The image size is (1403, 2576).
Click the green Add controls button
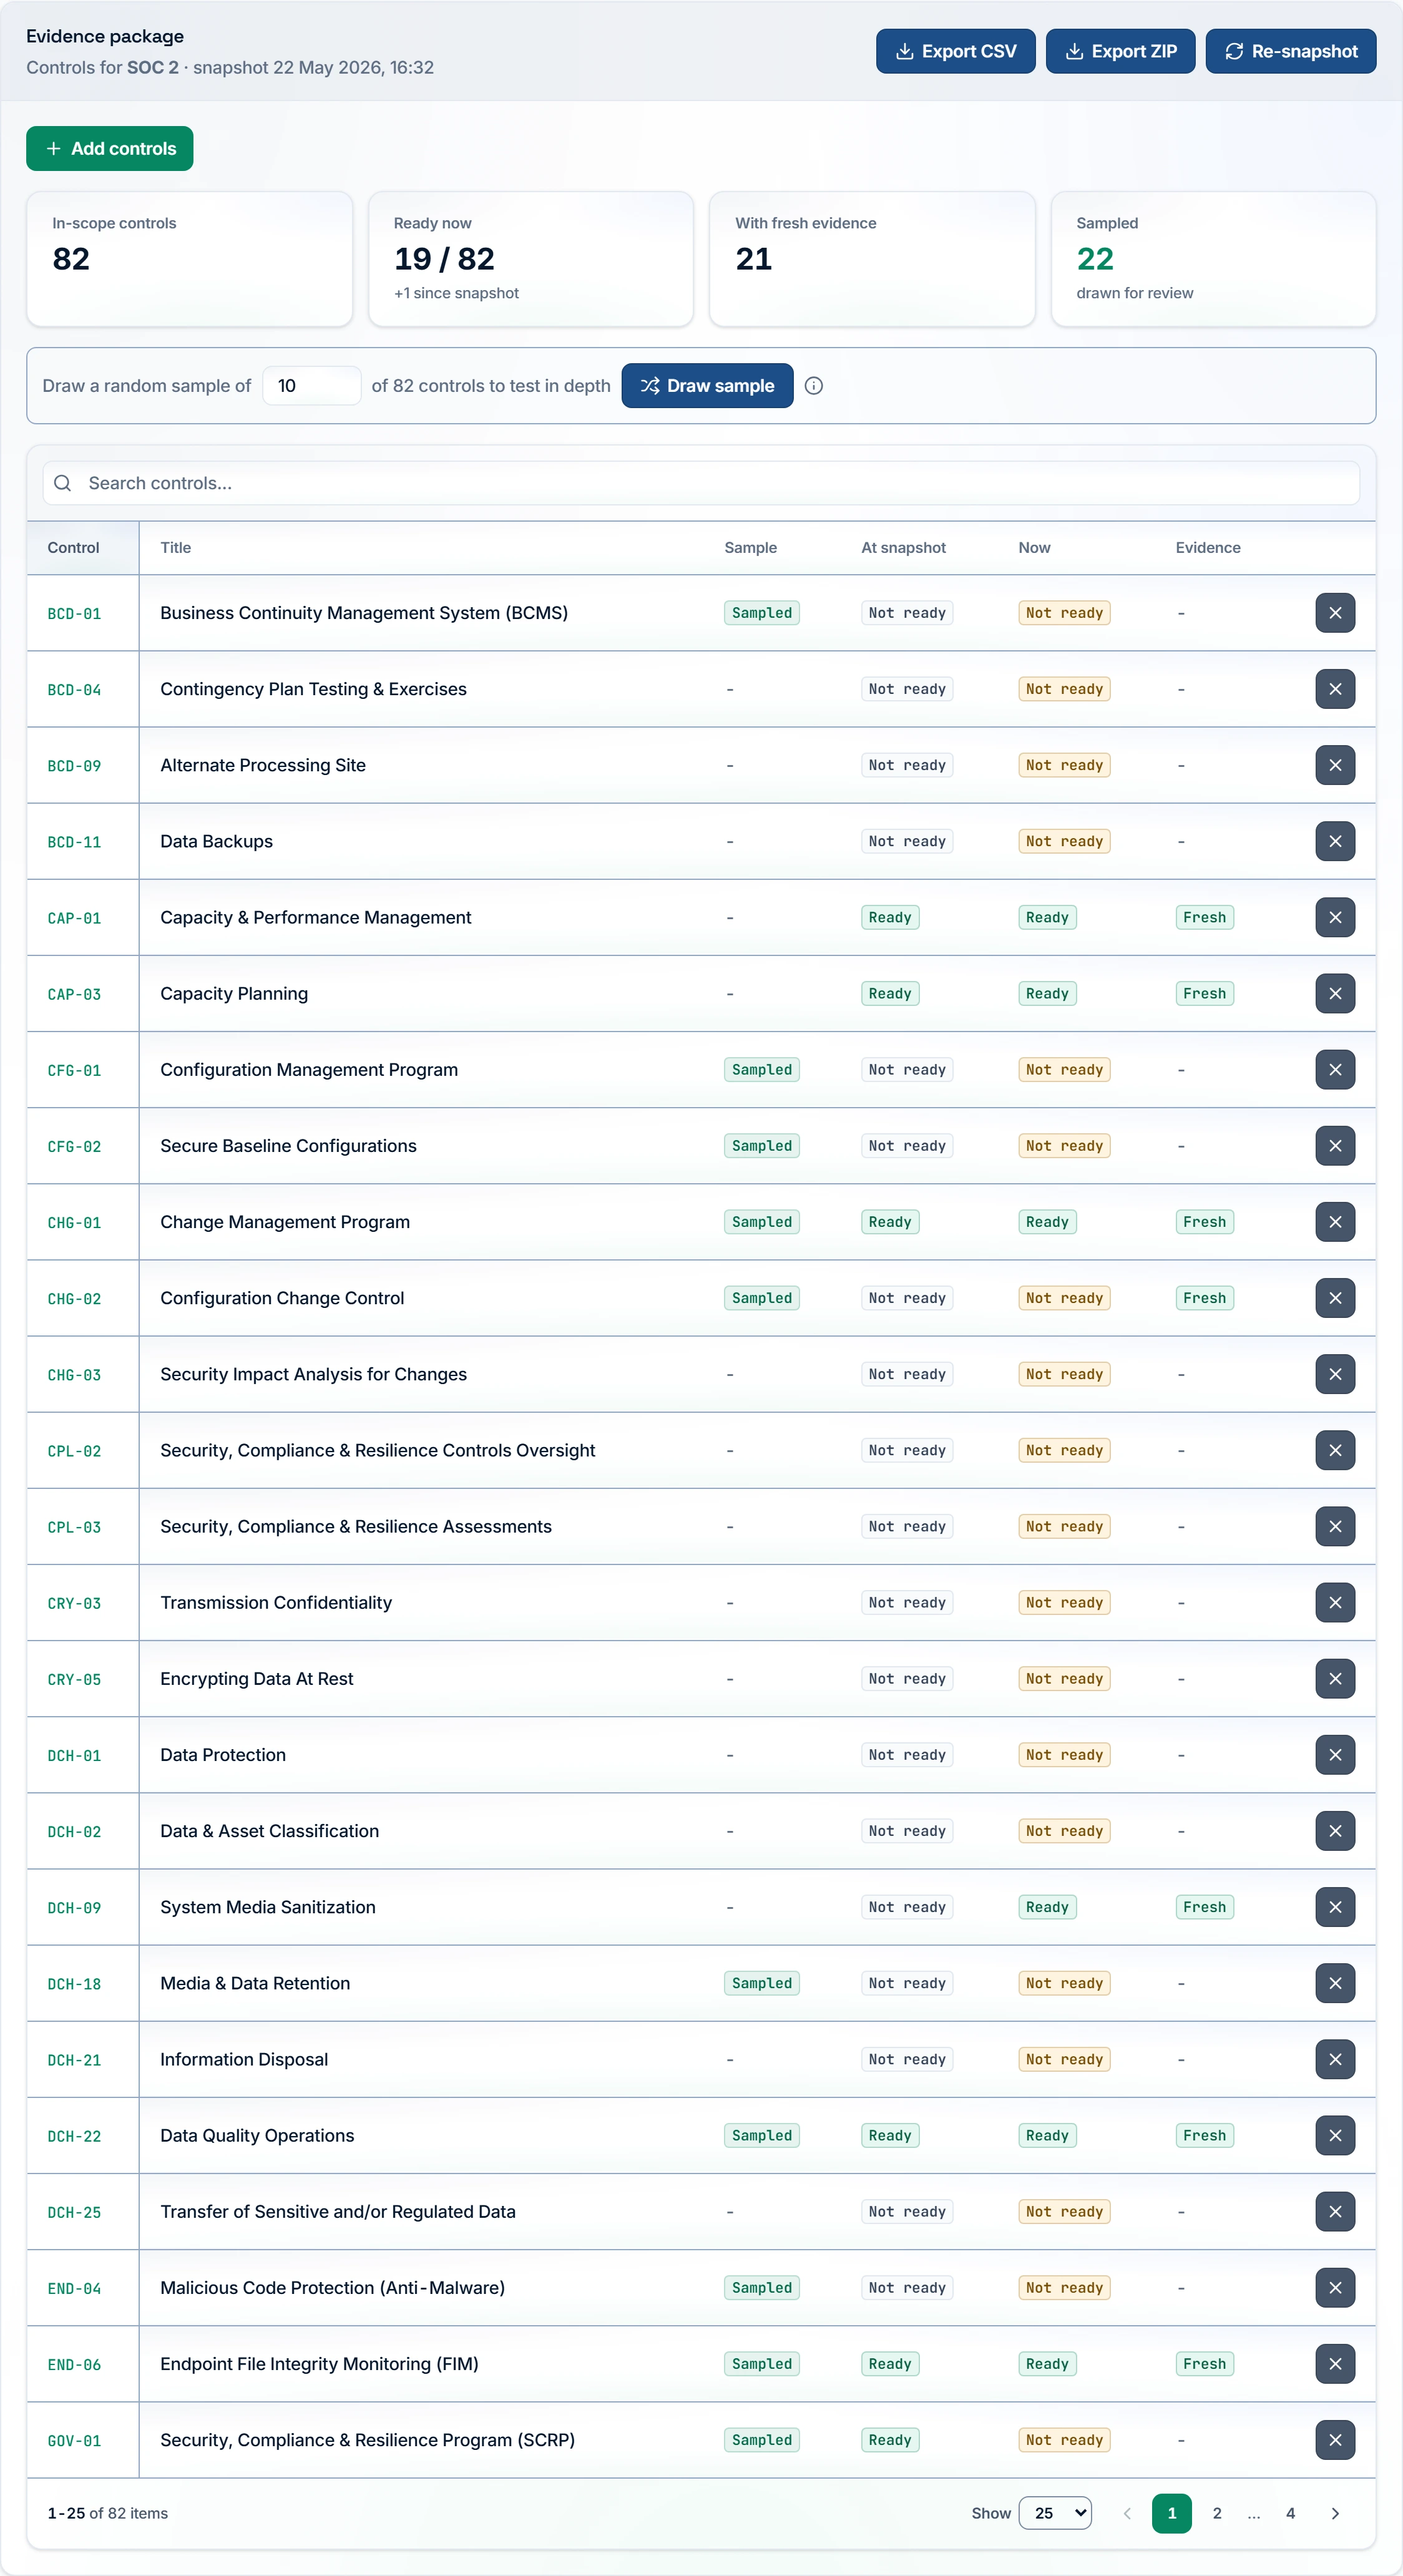pos(110,149)
